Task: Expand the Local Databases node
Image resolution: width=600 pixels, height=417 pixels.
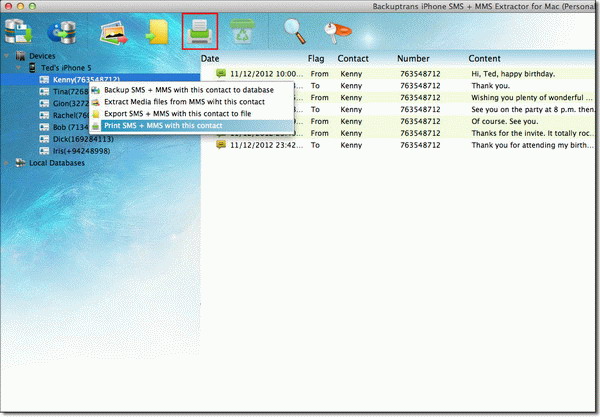Action: tap(7, 163)
